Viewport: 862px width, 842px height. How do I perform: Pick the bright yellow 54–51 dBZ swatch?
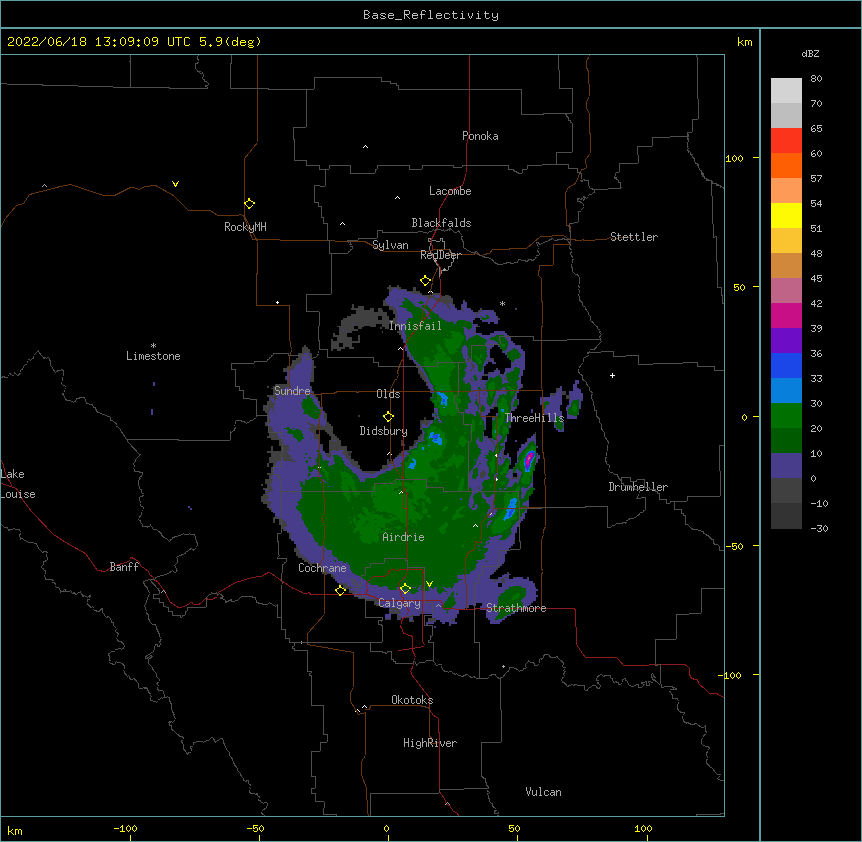pyautogui.click(x=786, y=215)
